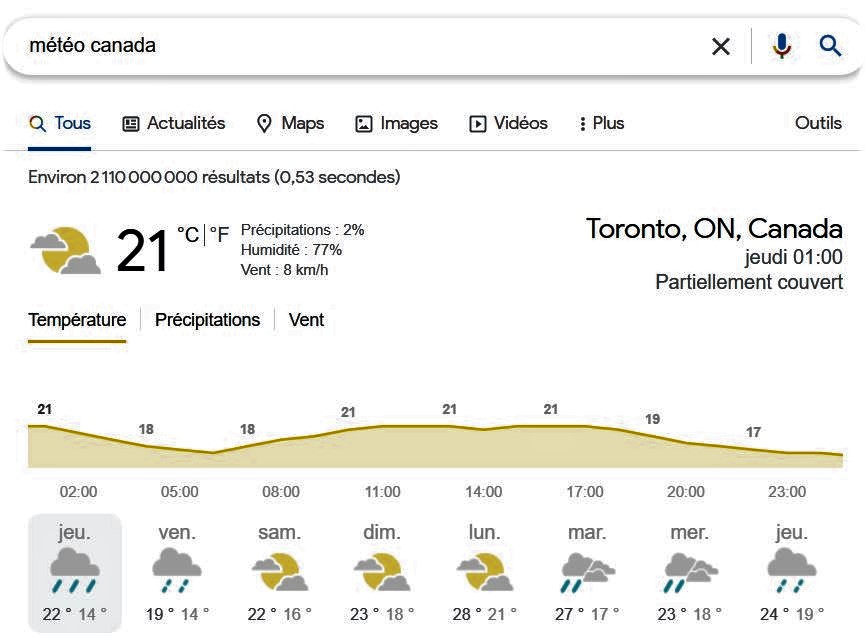Expand the Plus more-options menu
Viewport: 865px width, 641px height.
(x=601, y=124)
